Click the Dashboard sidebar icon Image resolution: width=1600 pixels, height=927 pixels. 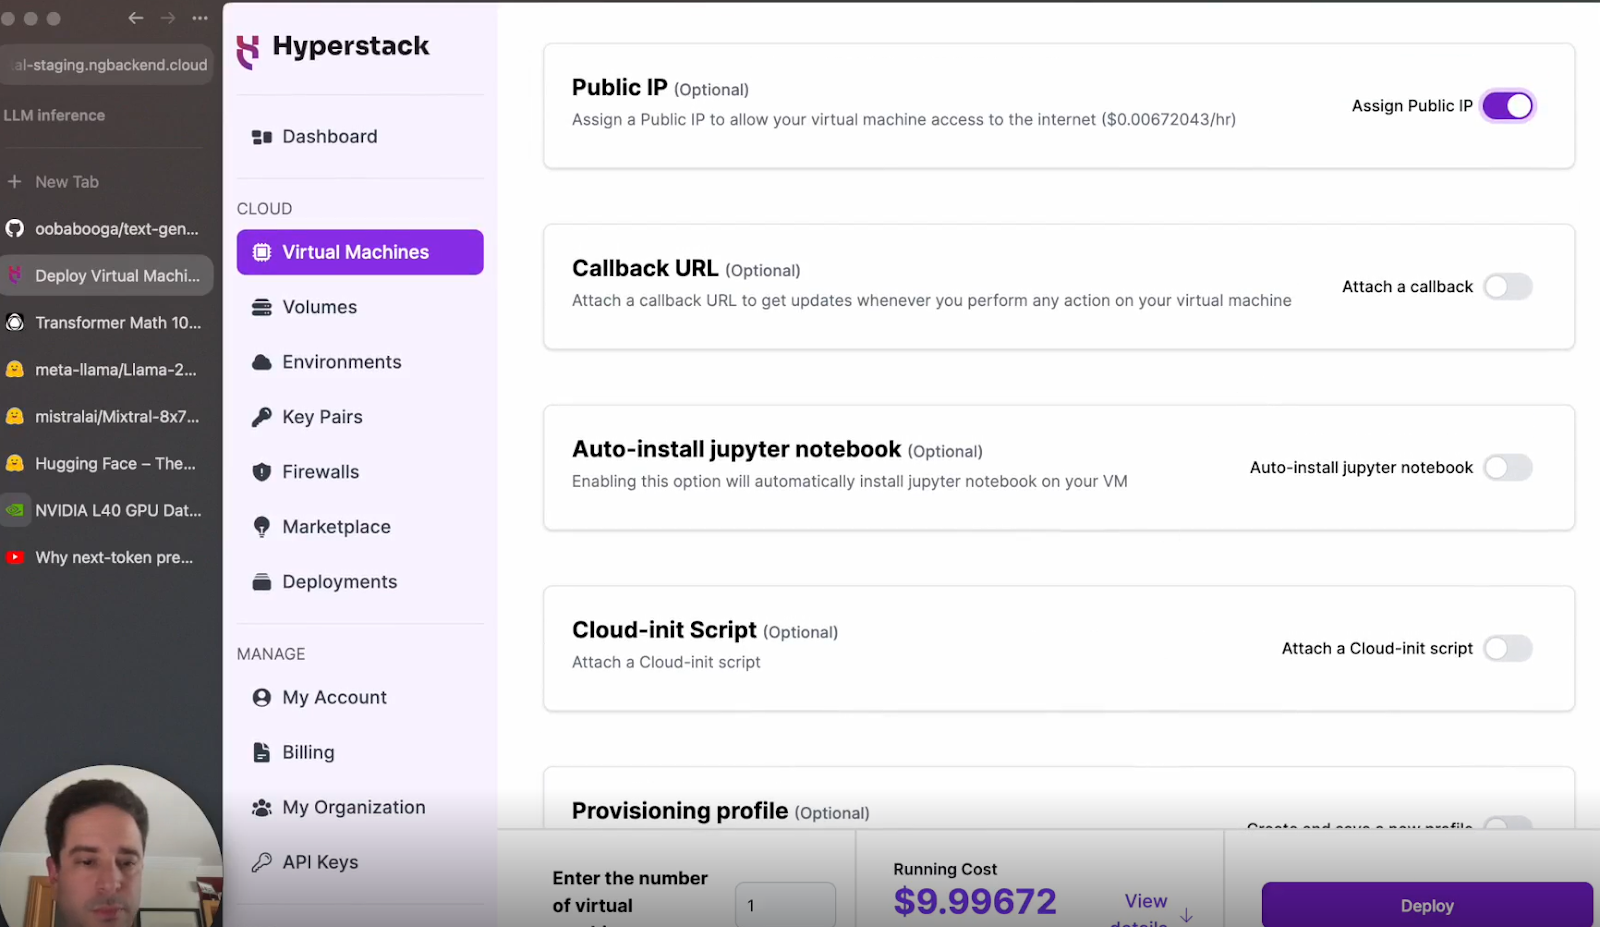pos(262,137)
